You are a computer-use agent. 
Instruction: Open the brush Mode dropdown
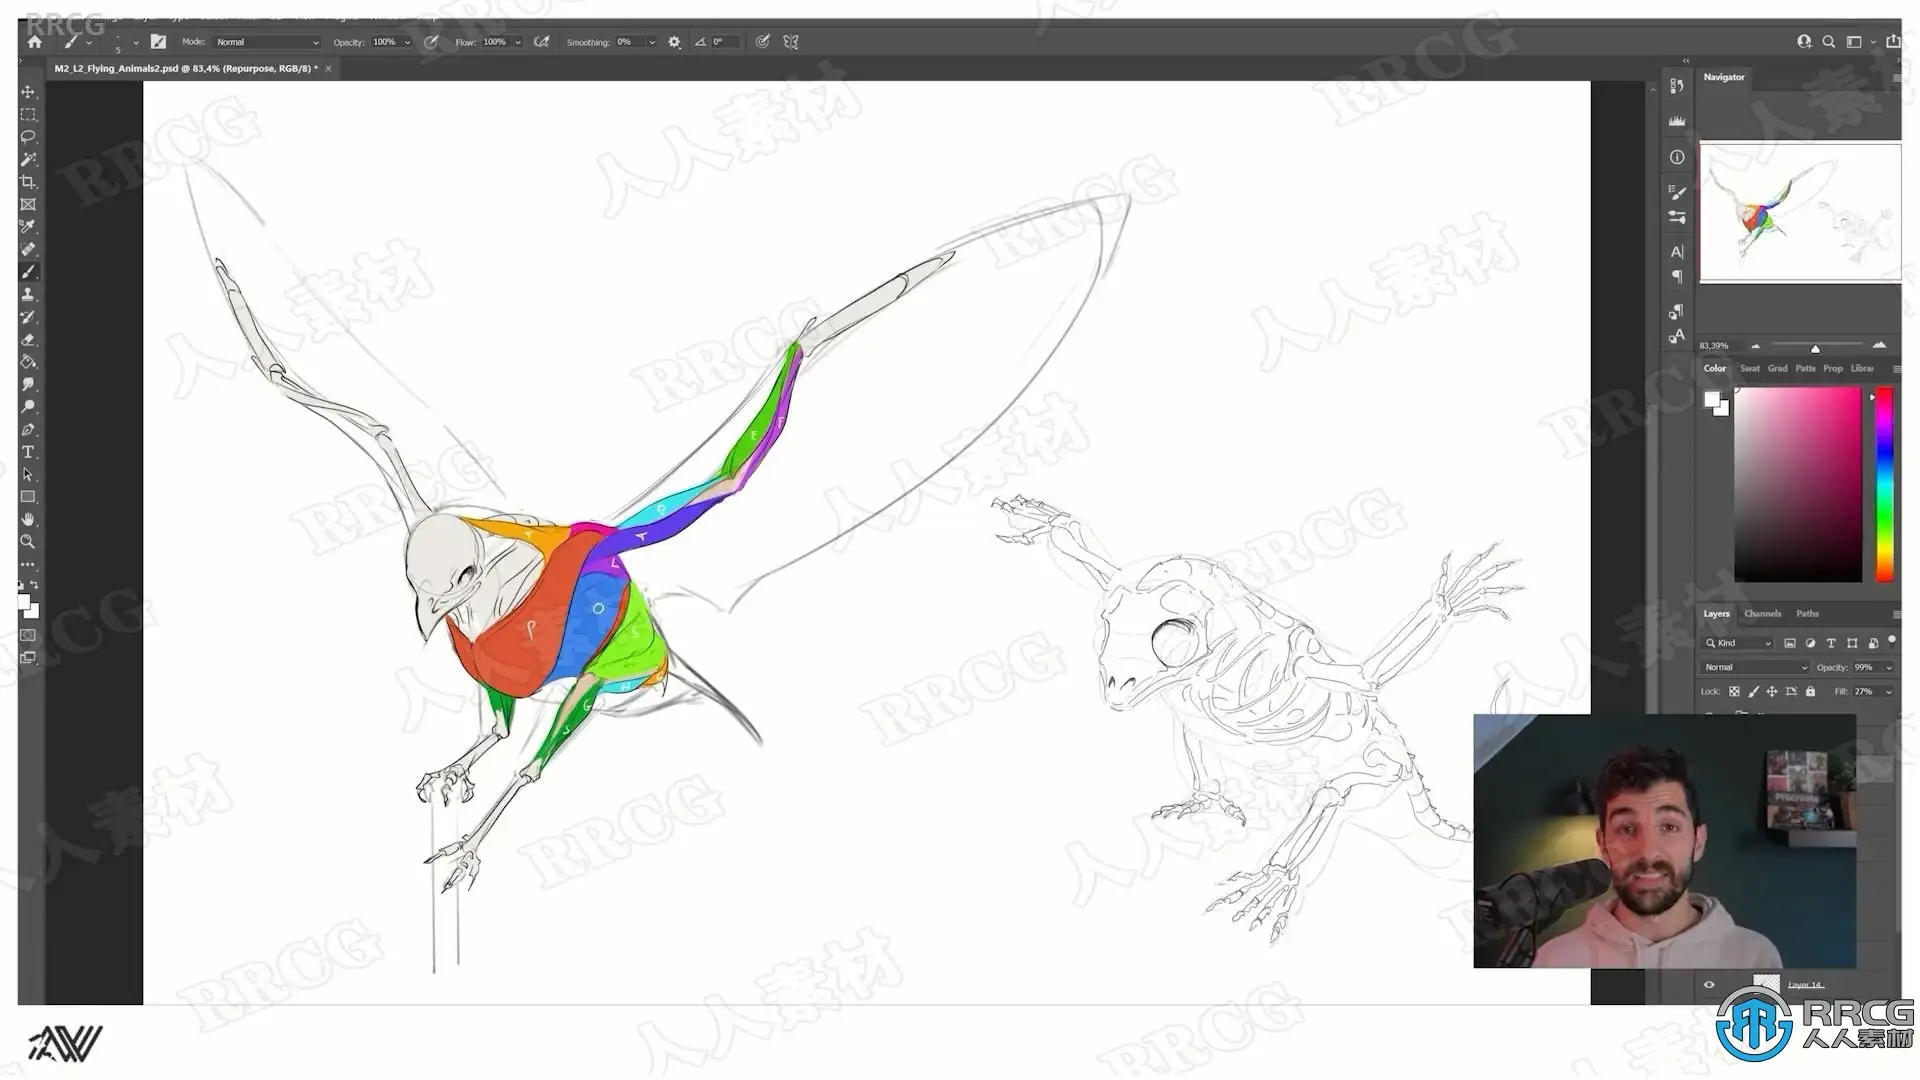pyautogui.click(x=267, y=42)
